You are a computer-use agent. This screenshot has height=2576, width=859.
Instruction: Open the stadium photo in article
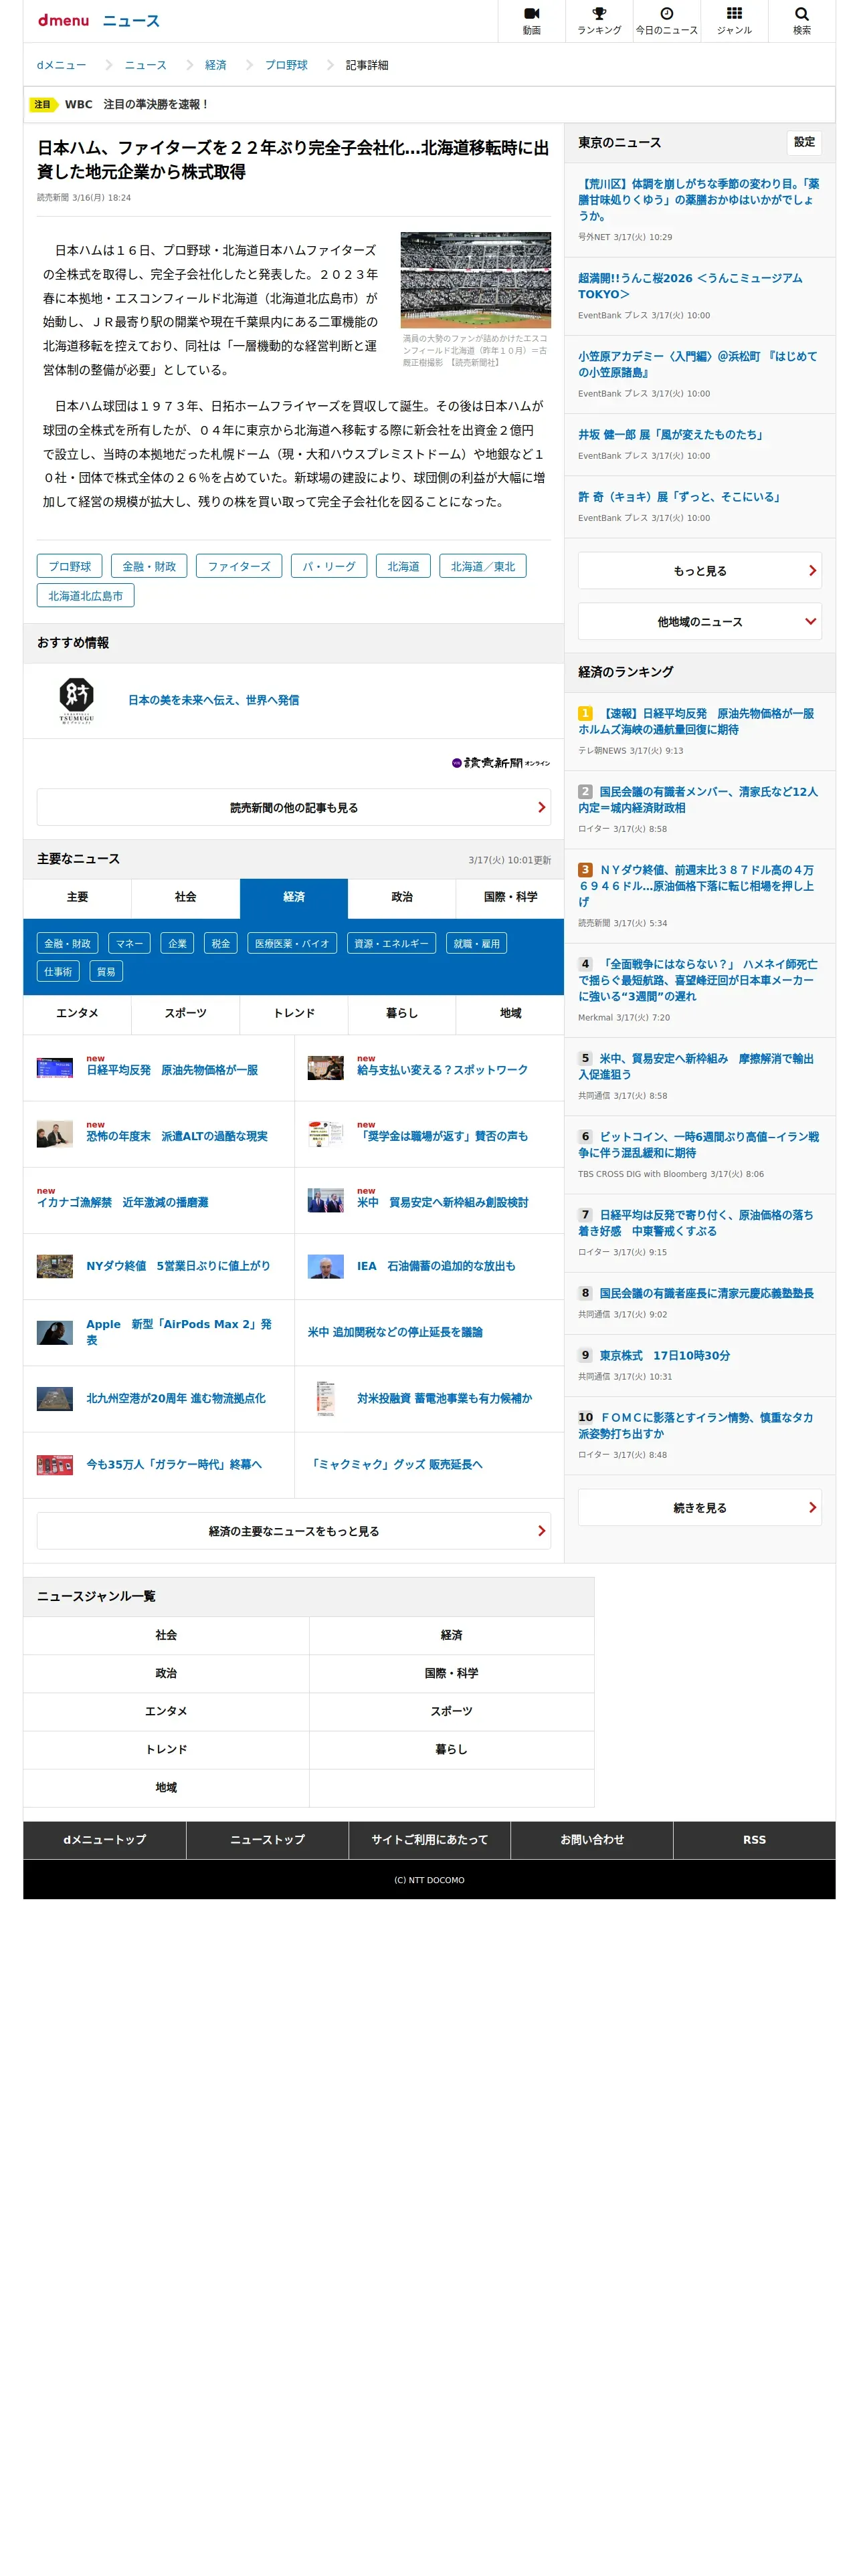(x=475, y=280)
